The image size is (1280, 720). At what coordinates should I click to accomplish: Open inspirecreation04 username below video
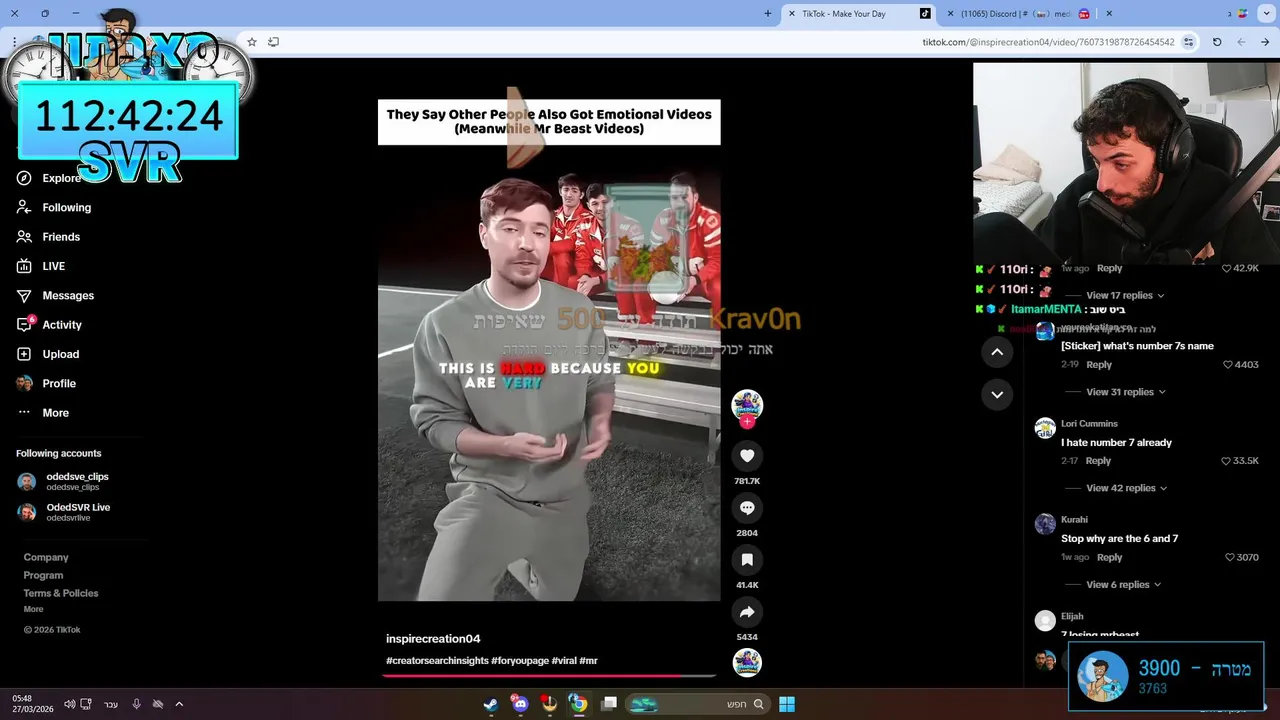click(x=433, y=639)
